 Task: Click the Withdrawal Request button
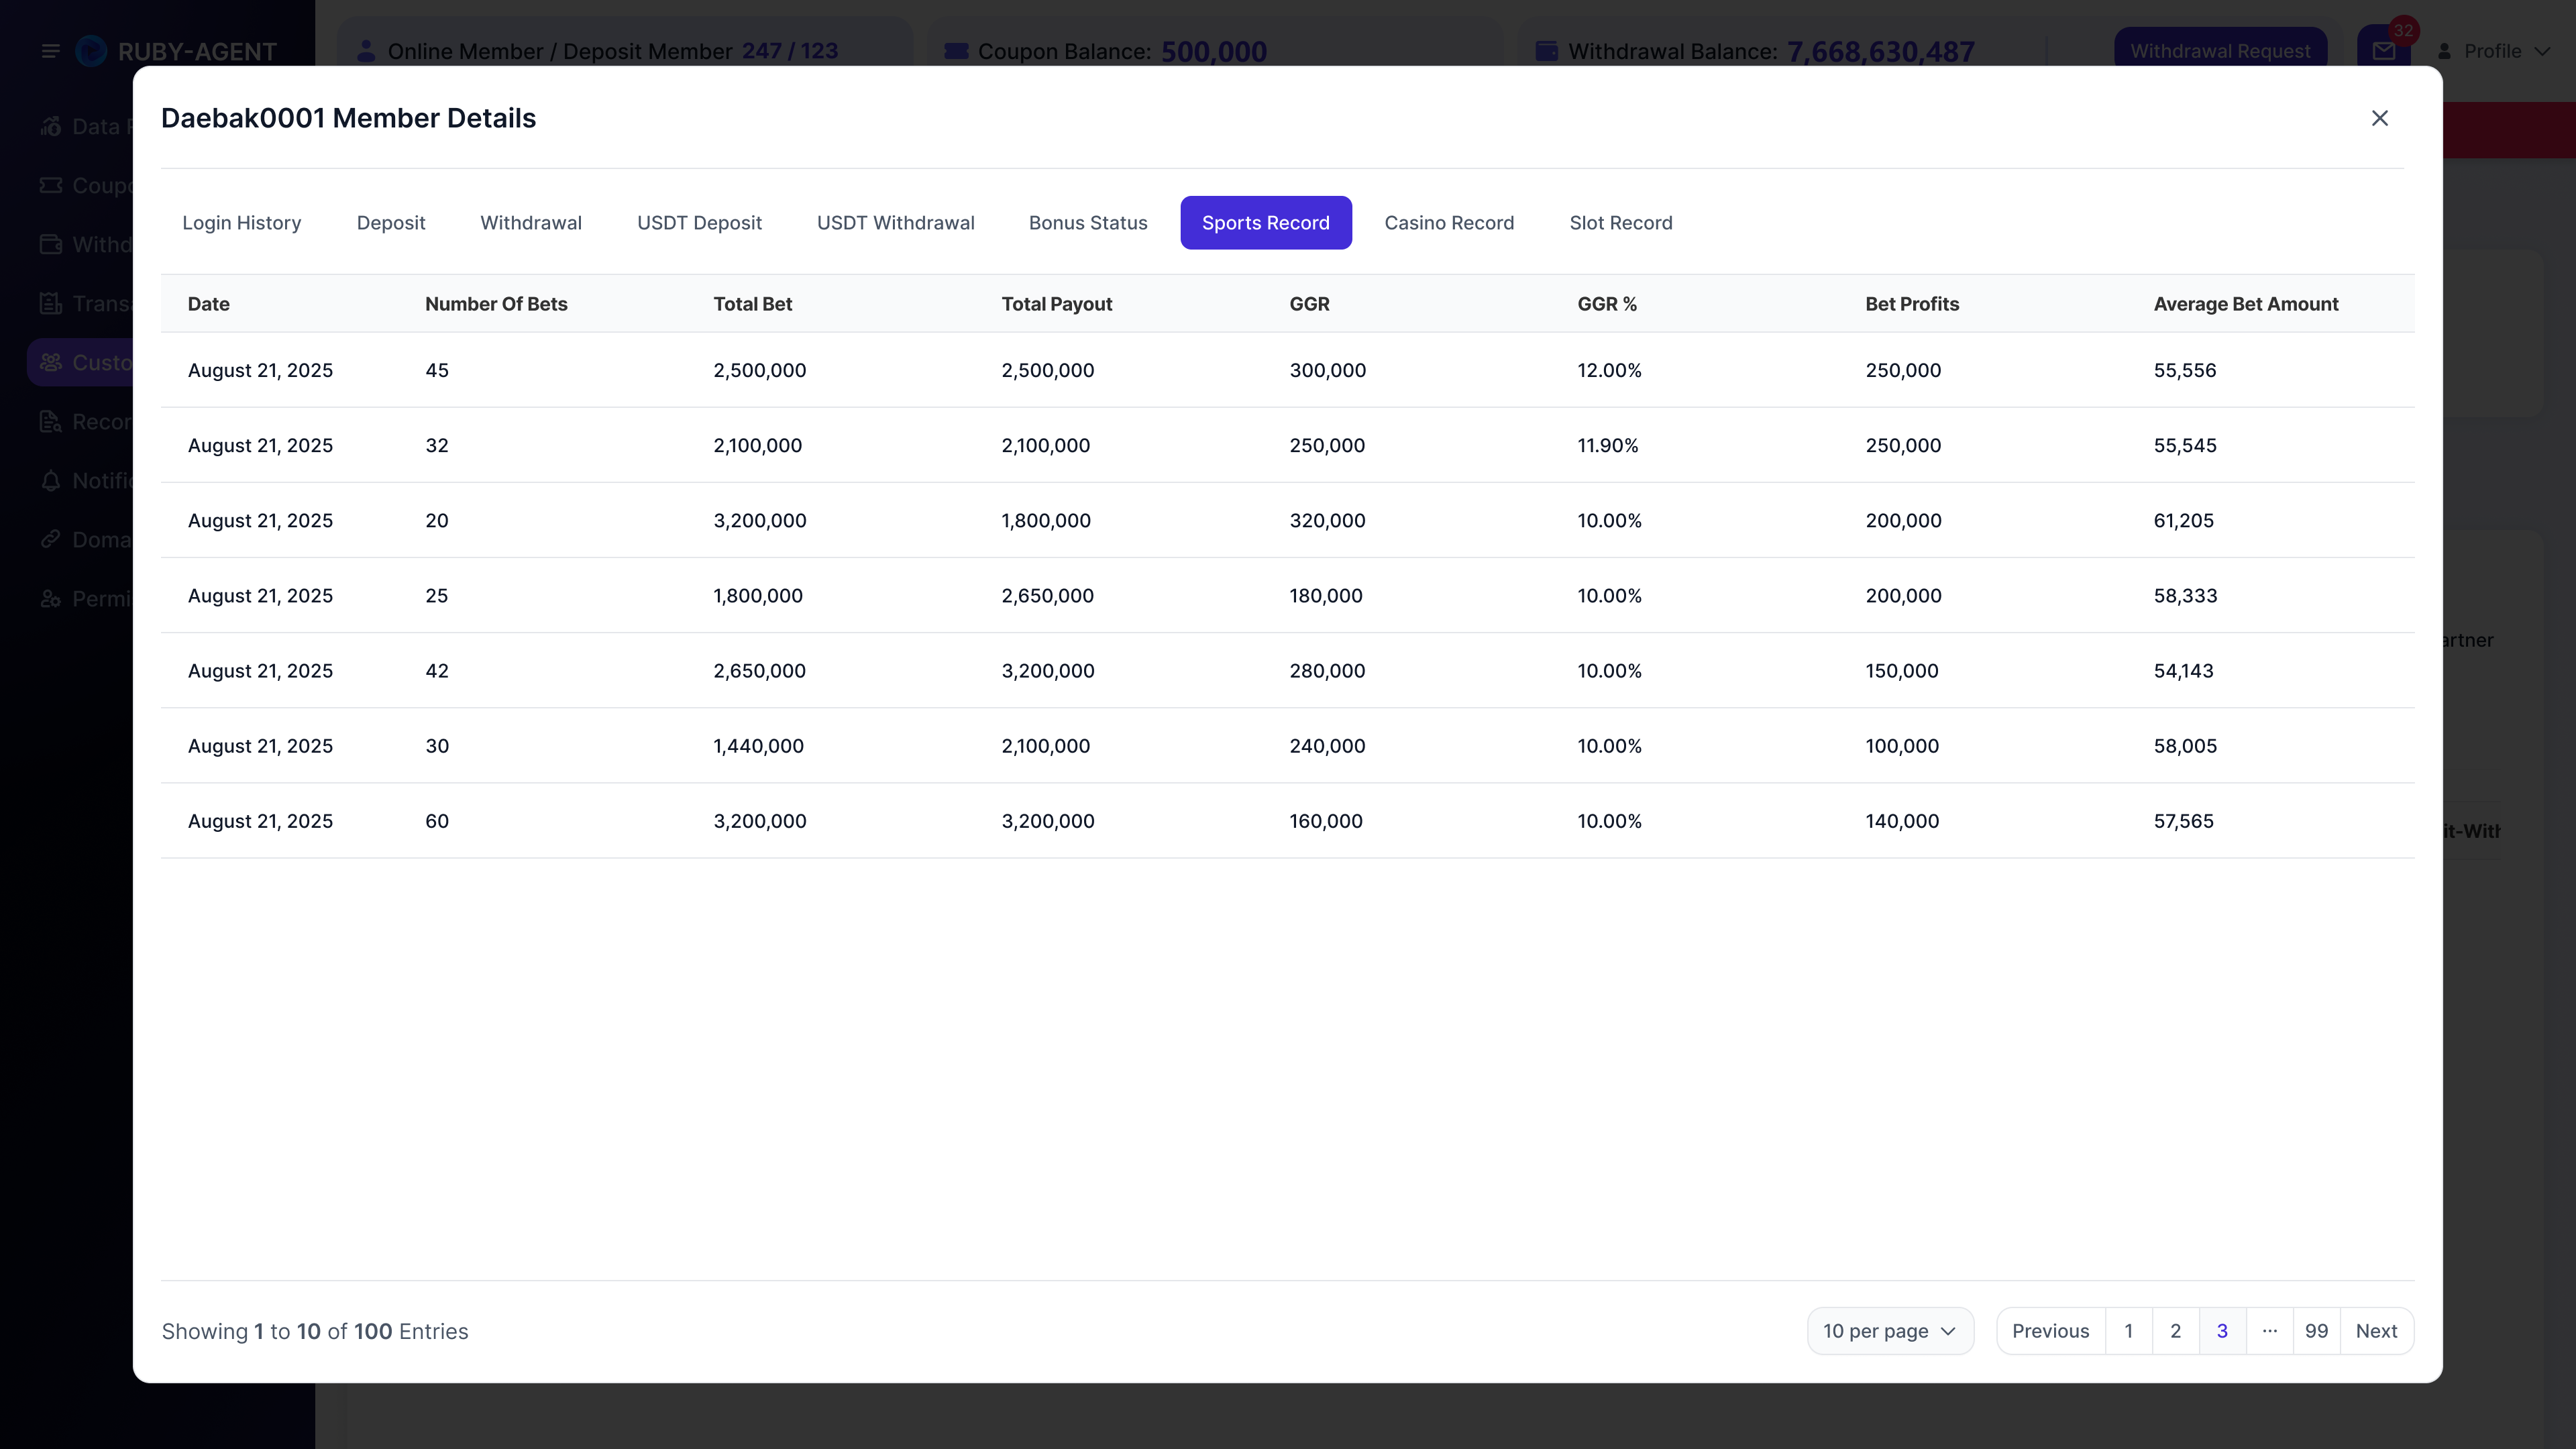pyautogui.click(x=2220, y=51)
